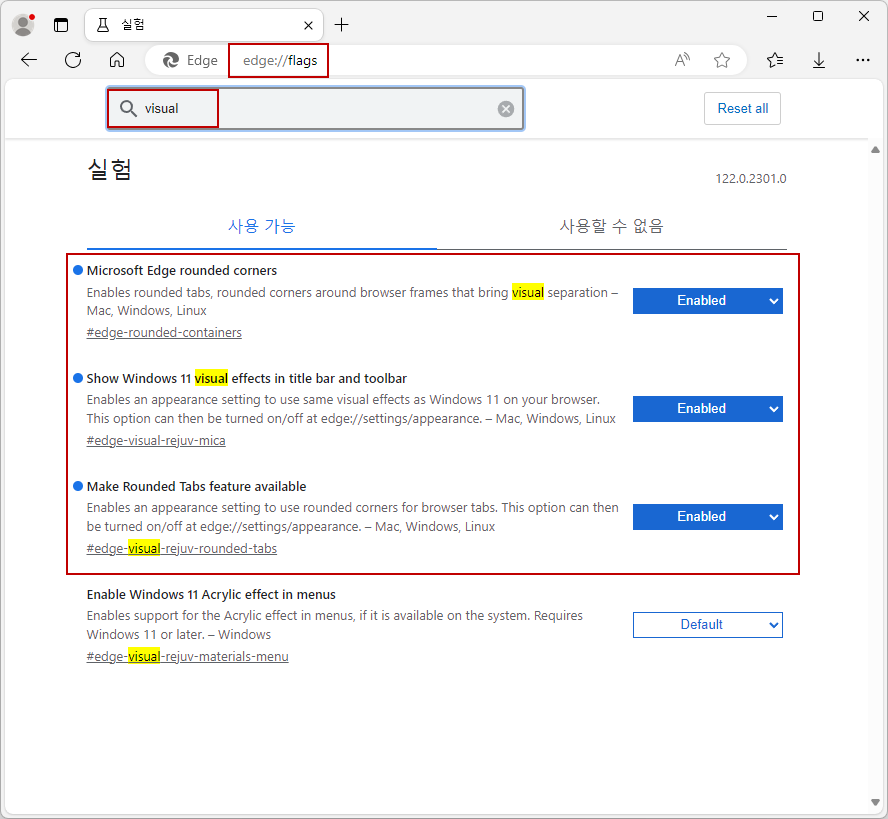Open a new tab with plus button
This screenshot has width=888, height=819.
point(341,25)
